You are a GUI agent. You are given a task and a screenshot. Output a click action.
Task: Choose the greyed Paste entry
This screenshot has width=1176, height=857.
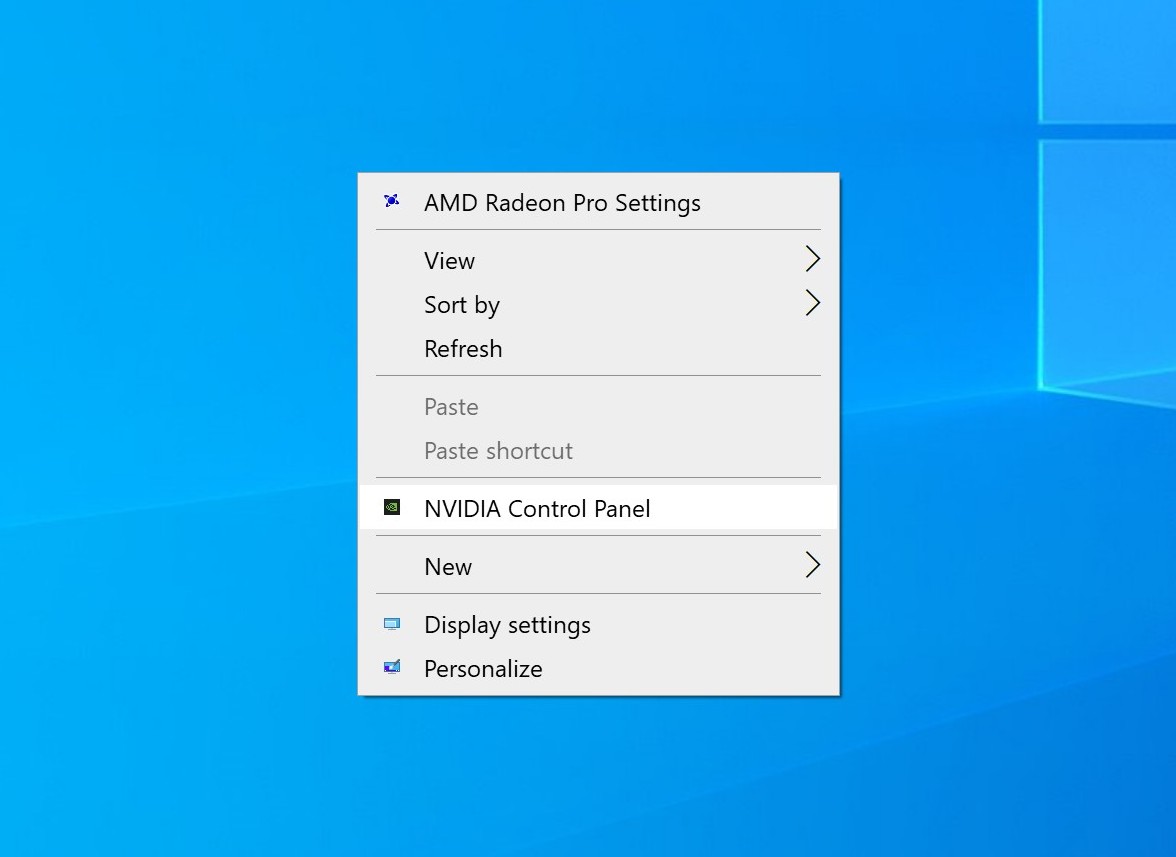598,406
